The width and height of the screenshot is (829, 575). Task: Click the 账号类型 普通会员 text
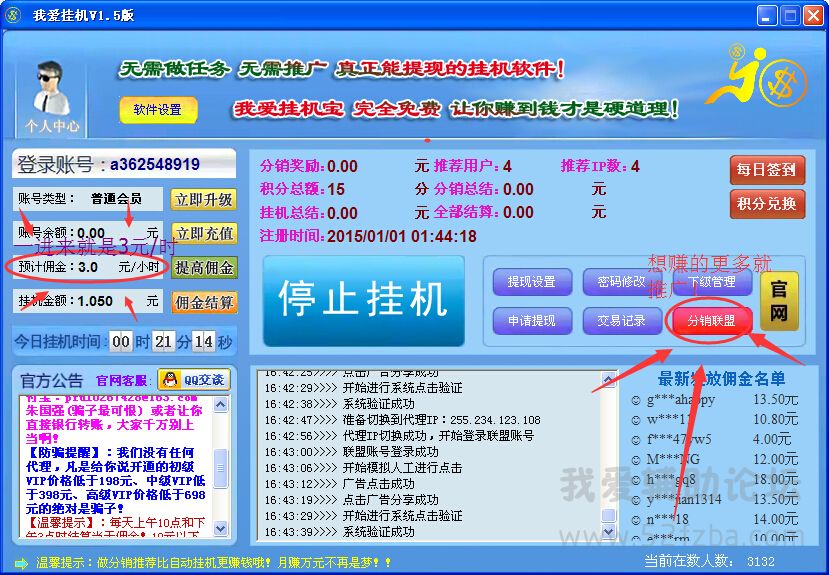[80, 199]
